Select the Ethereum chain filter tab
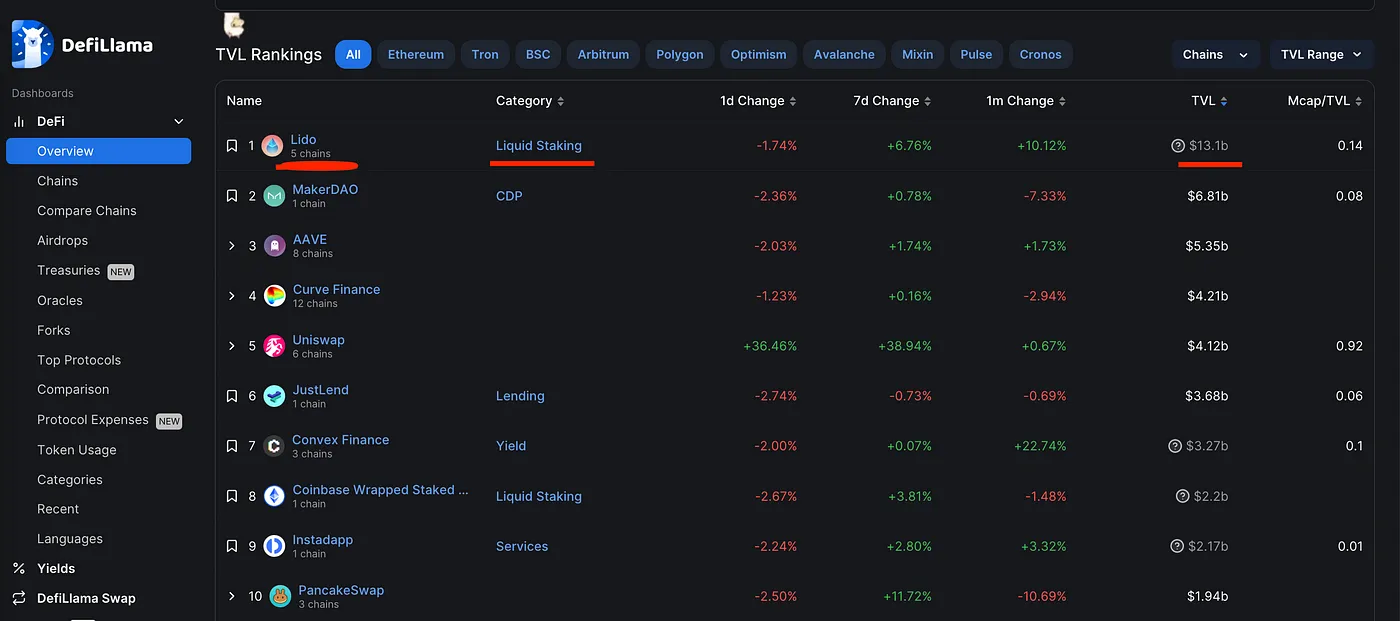The image size is (1400, 621). (x=415, y=55)
